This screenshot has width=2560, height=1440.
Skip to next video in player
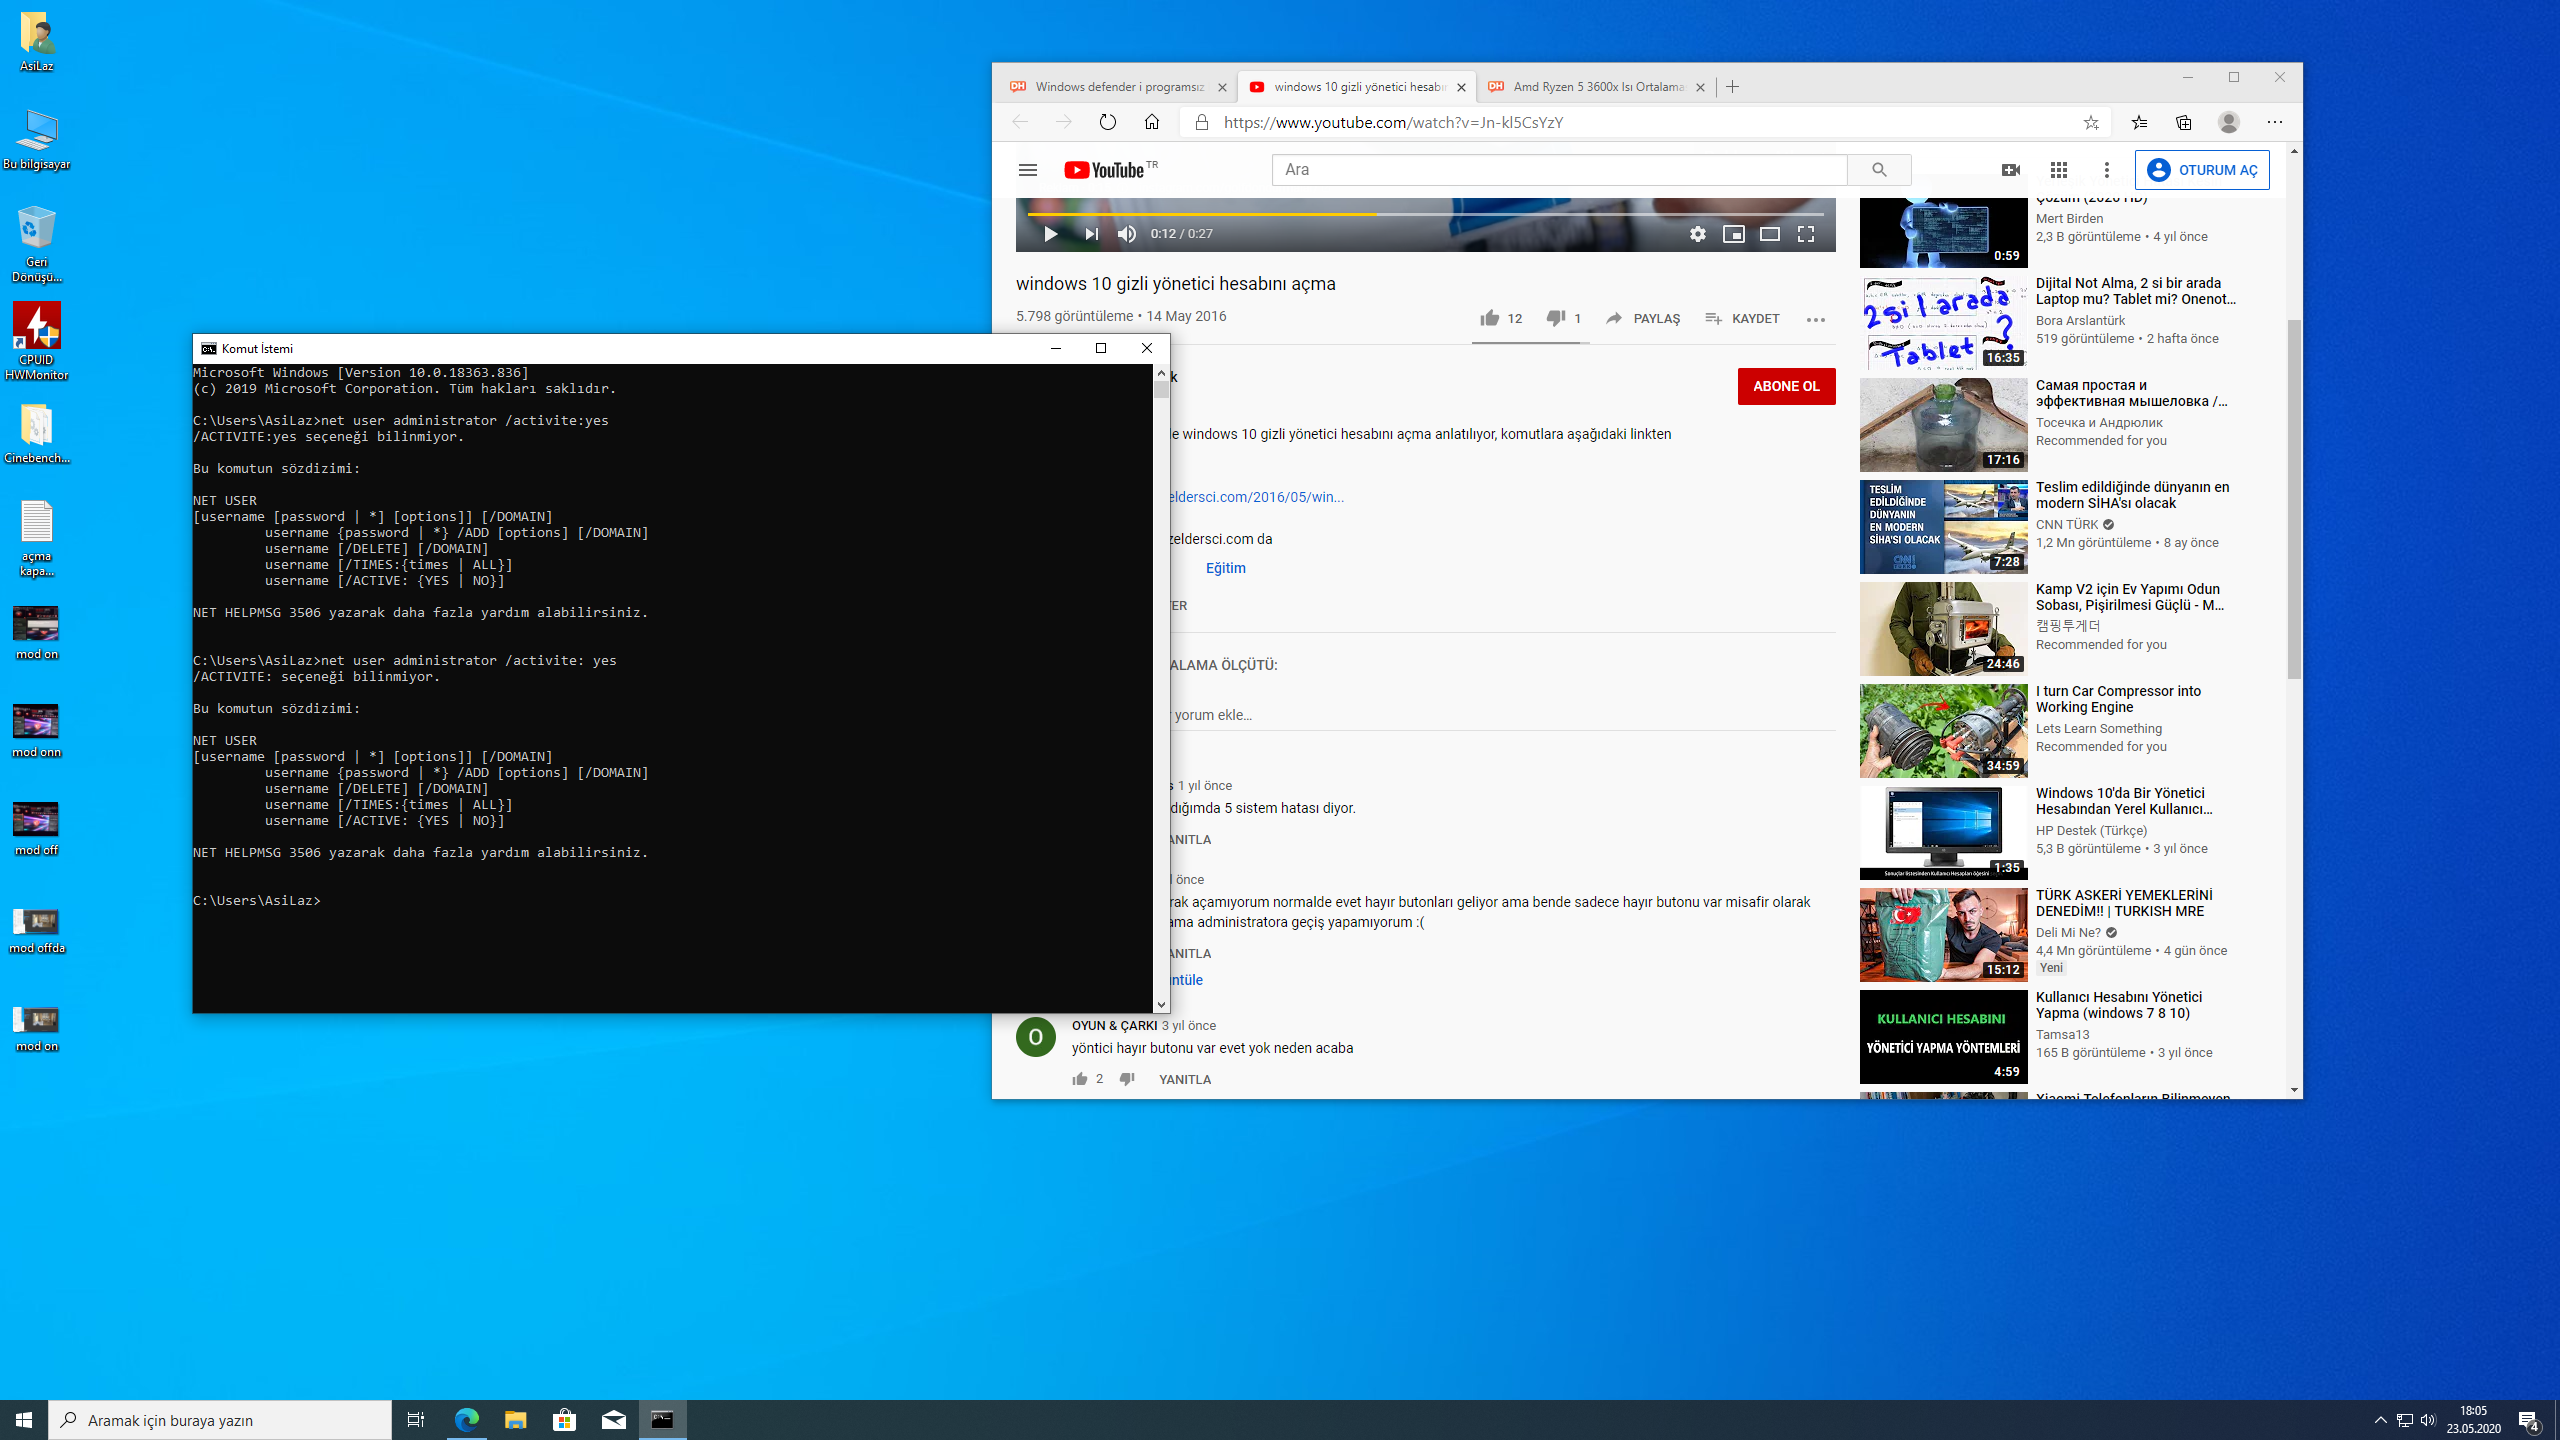(x=1091, y=234)
